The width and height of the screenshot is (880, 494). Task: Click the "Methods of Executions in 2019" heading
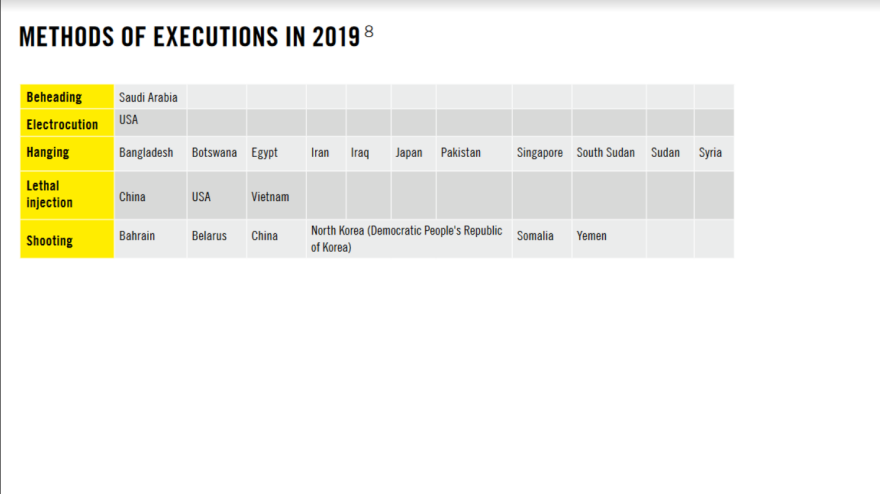189,37
